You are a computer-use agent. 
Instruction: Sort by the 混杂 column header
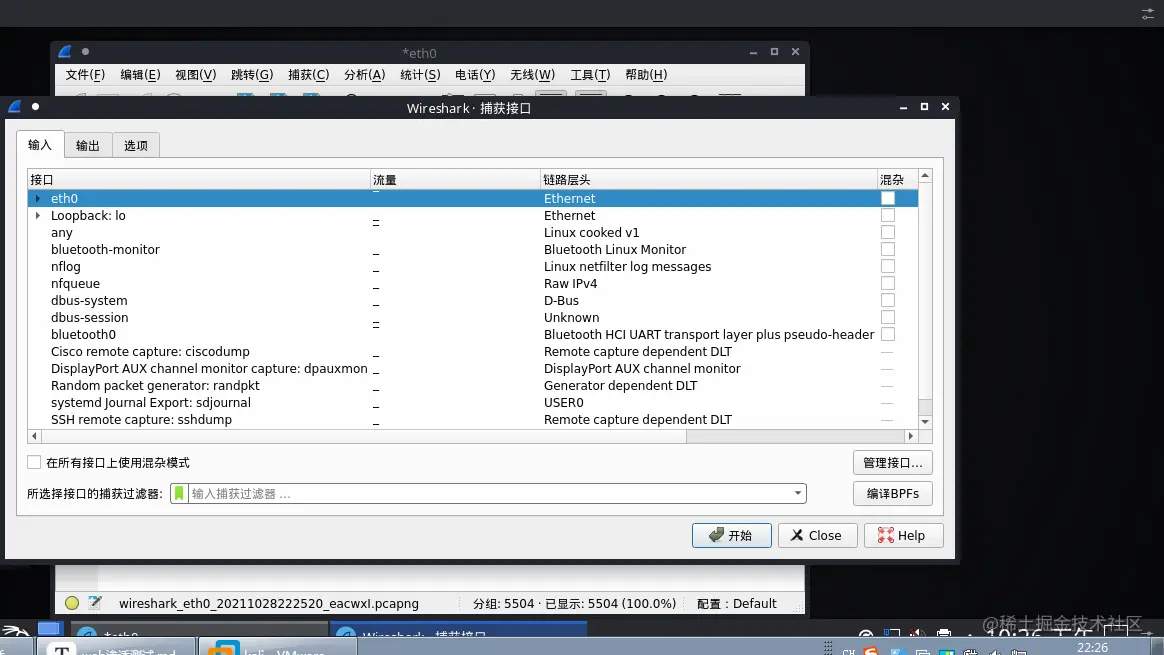click(897, 180)
